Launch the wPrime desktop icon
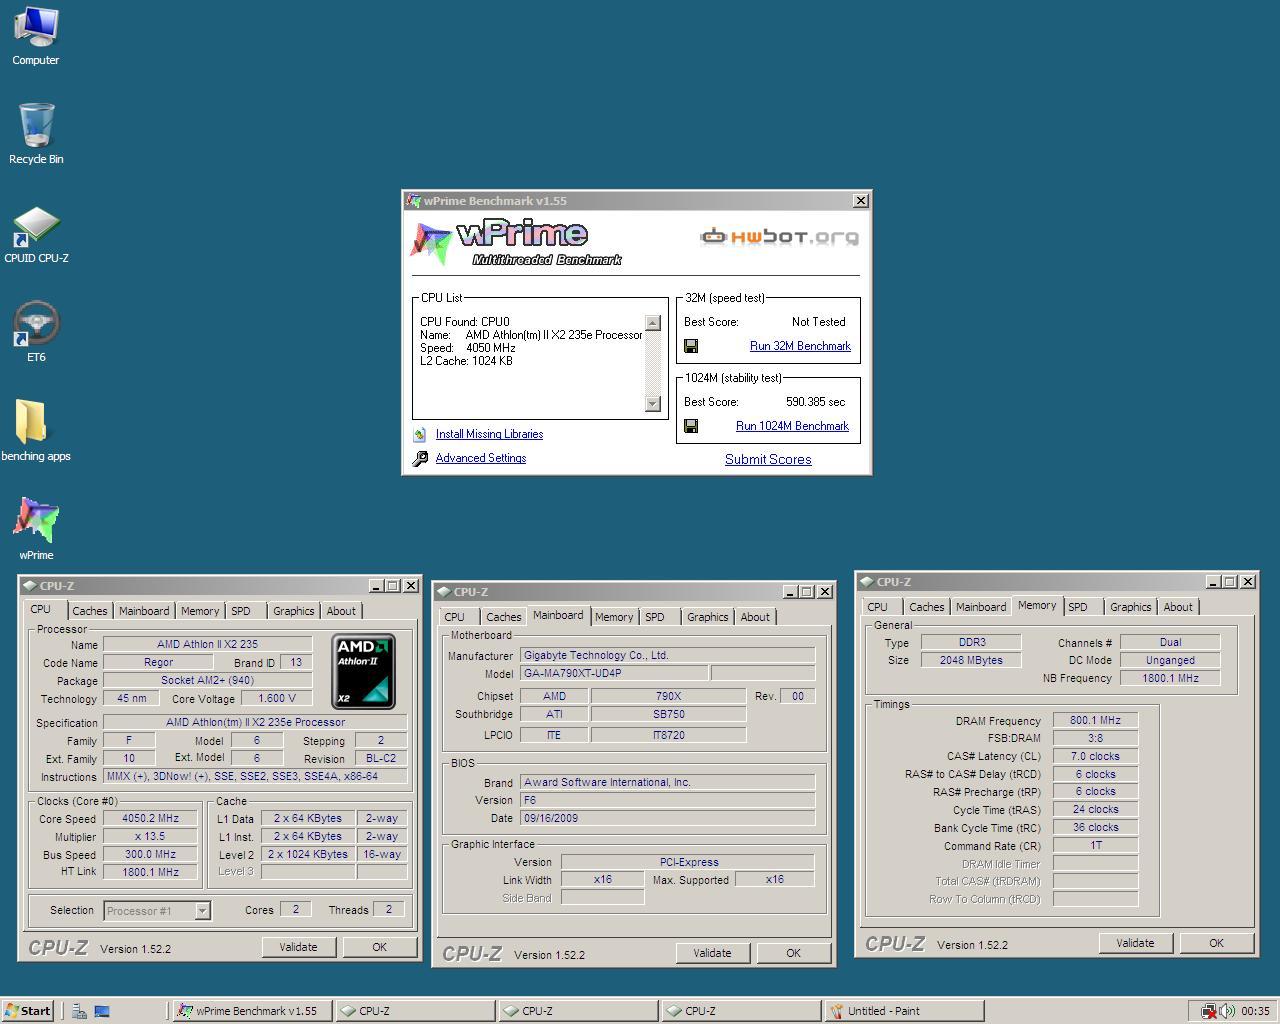The image size is (1280, 1024). 36,529
